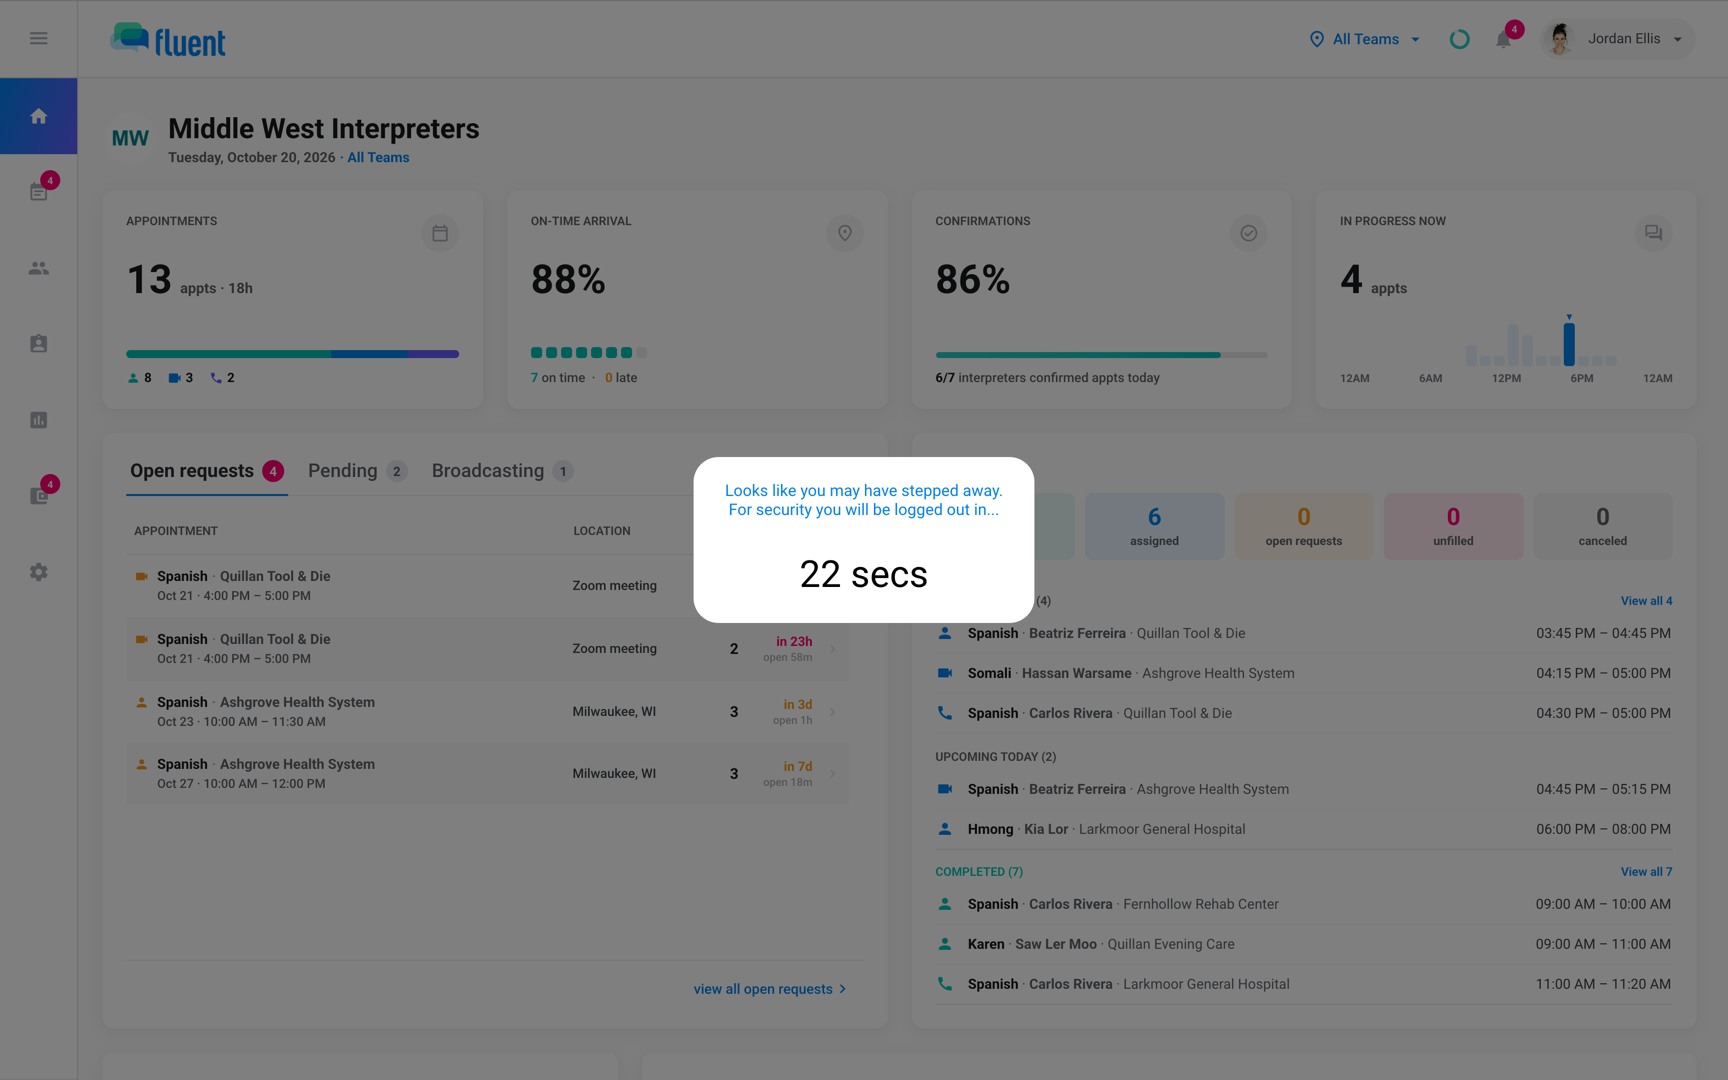Expand the request row showing in 7d
This screenshot has width=1728, height=1080.
(832, 774)
